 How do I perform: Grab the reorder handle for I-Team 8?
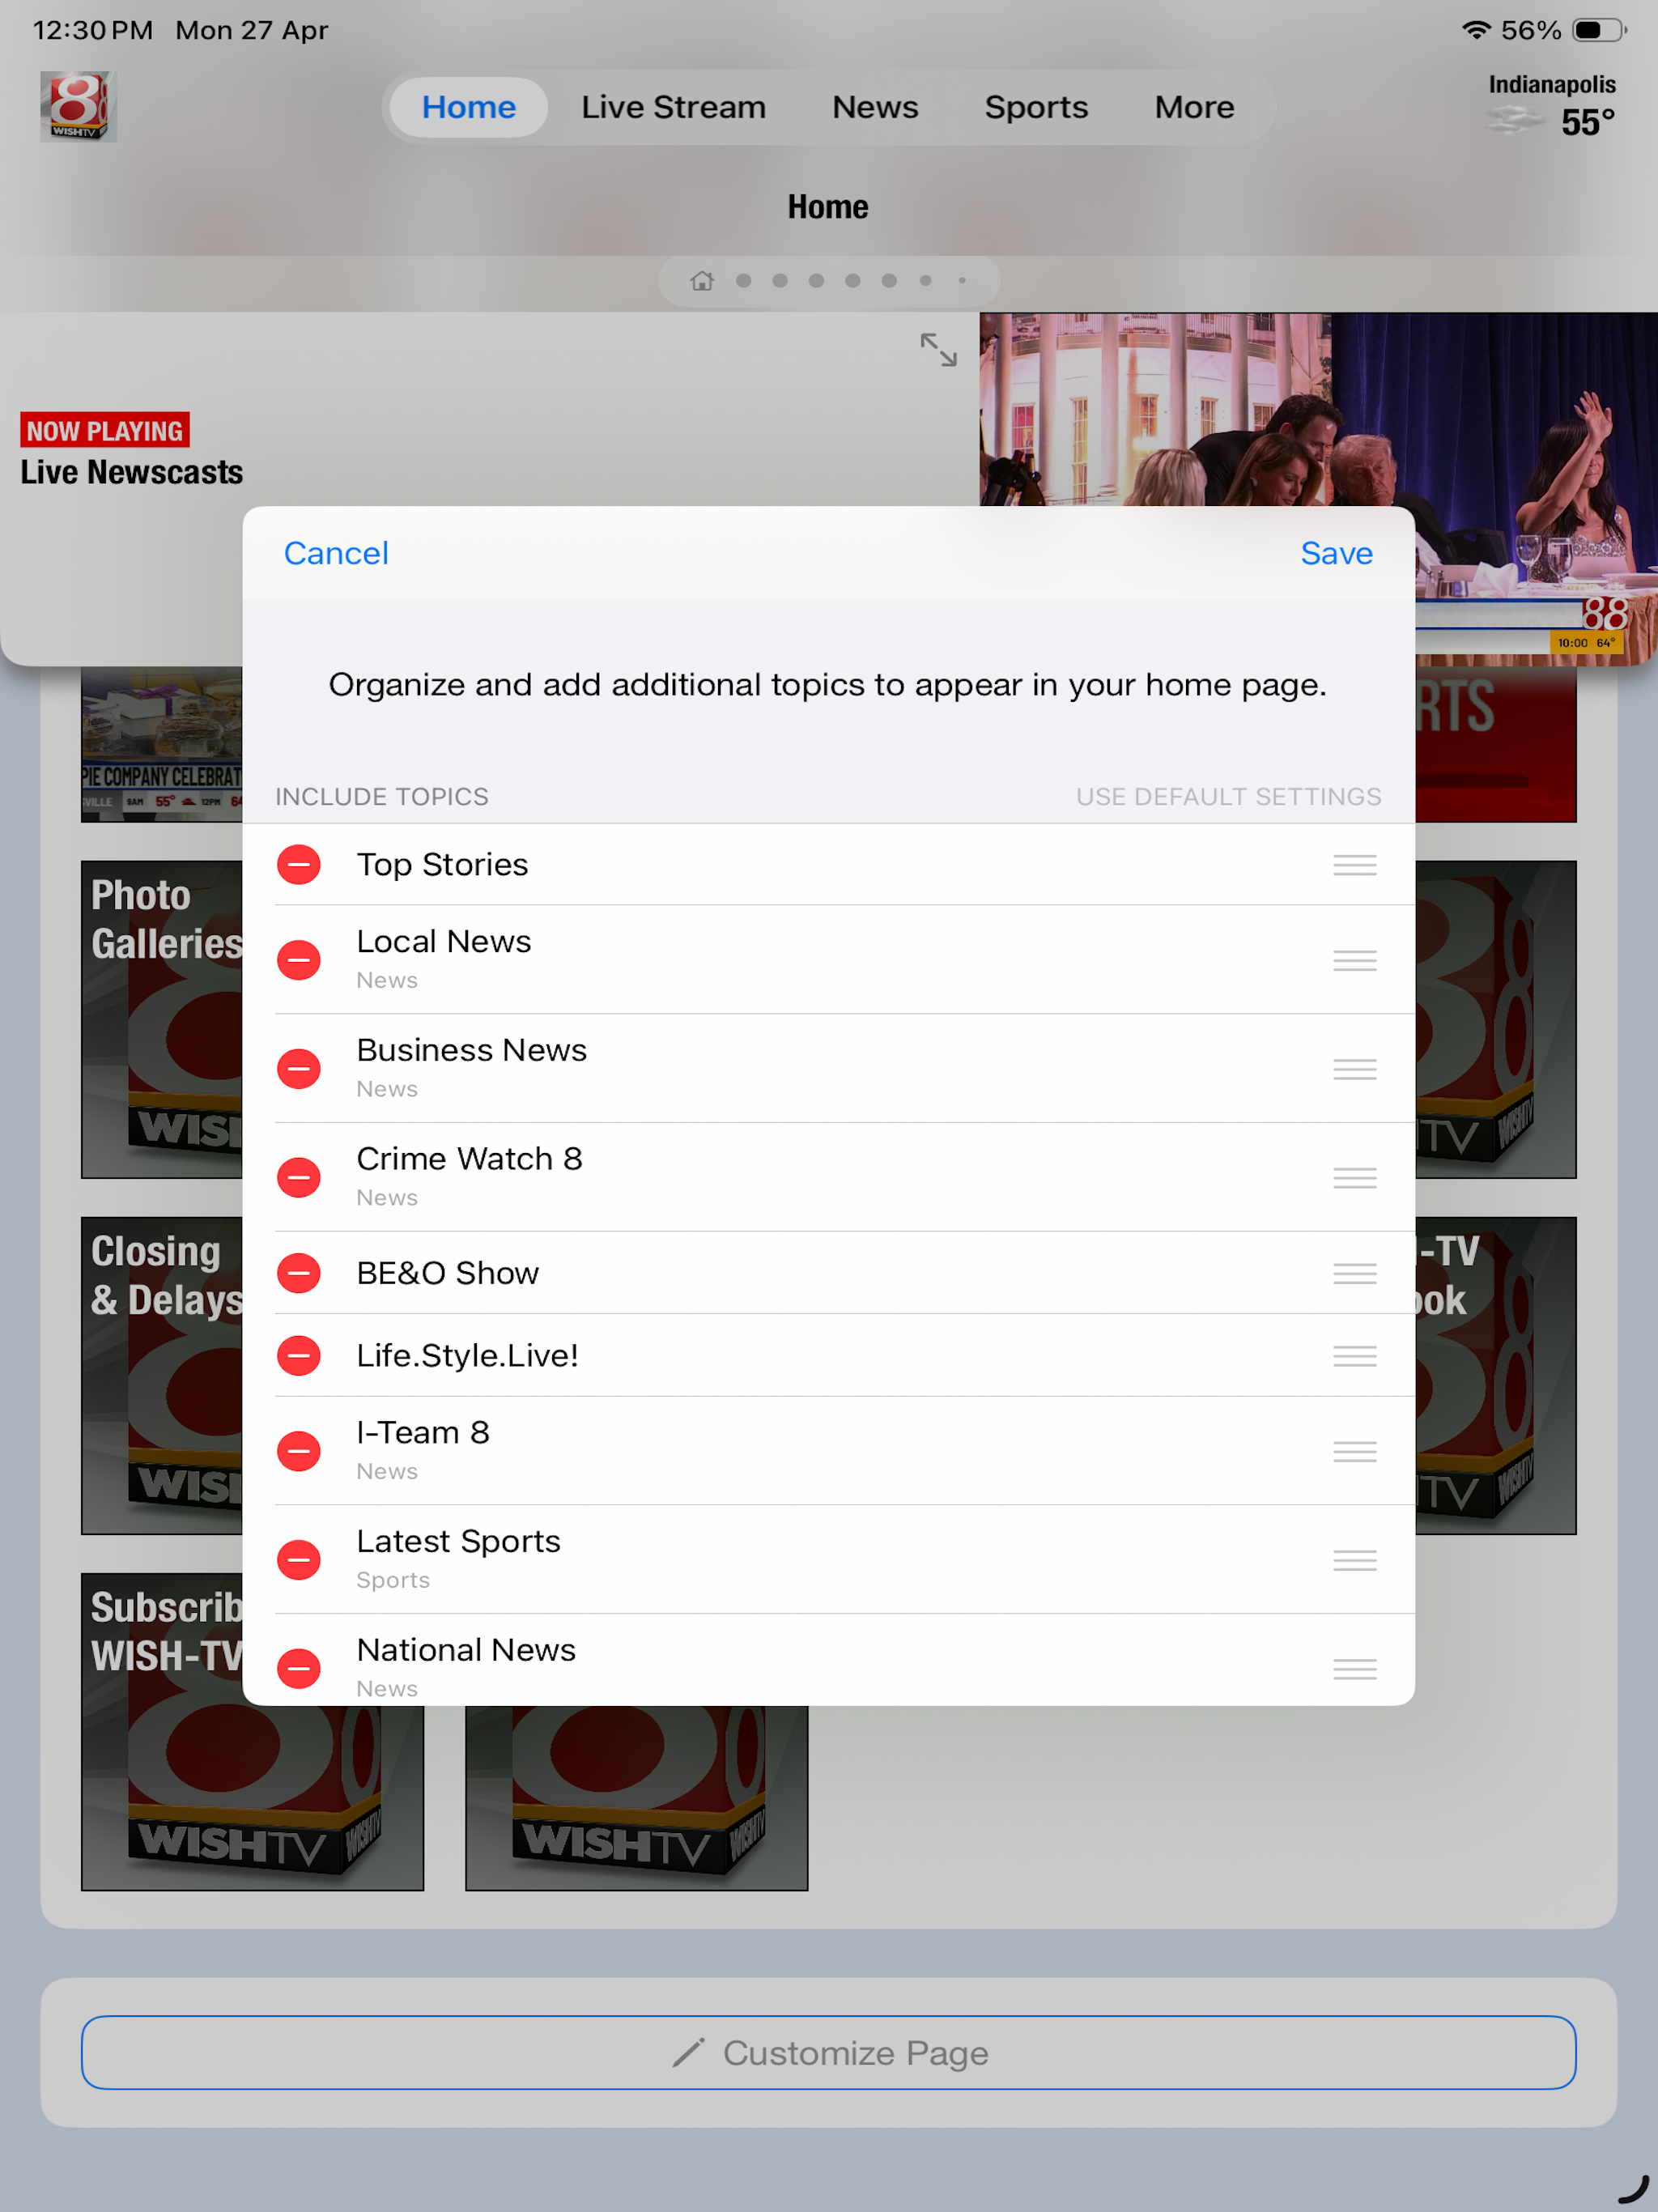pyautogui.click(x=1354, y=1452)
